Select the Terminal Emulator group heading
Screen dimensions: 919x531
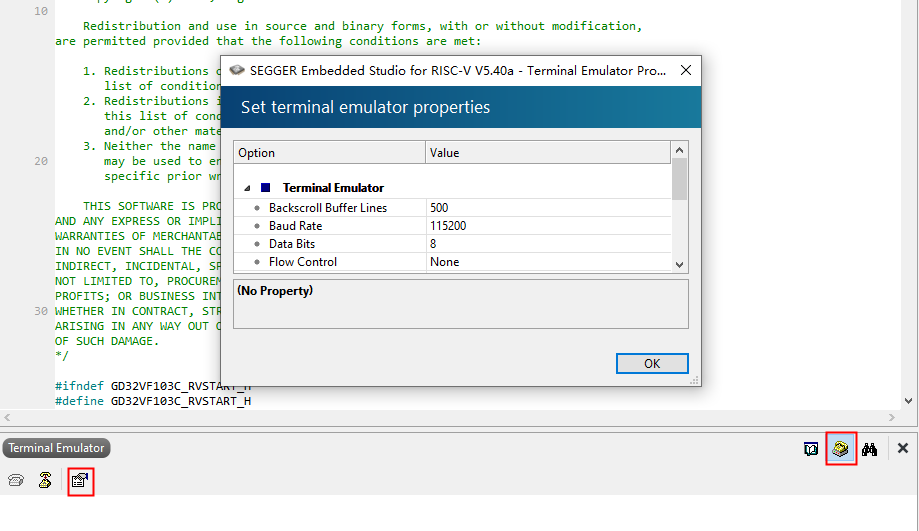tap(333, 188)
